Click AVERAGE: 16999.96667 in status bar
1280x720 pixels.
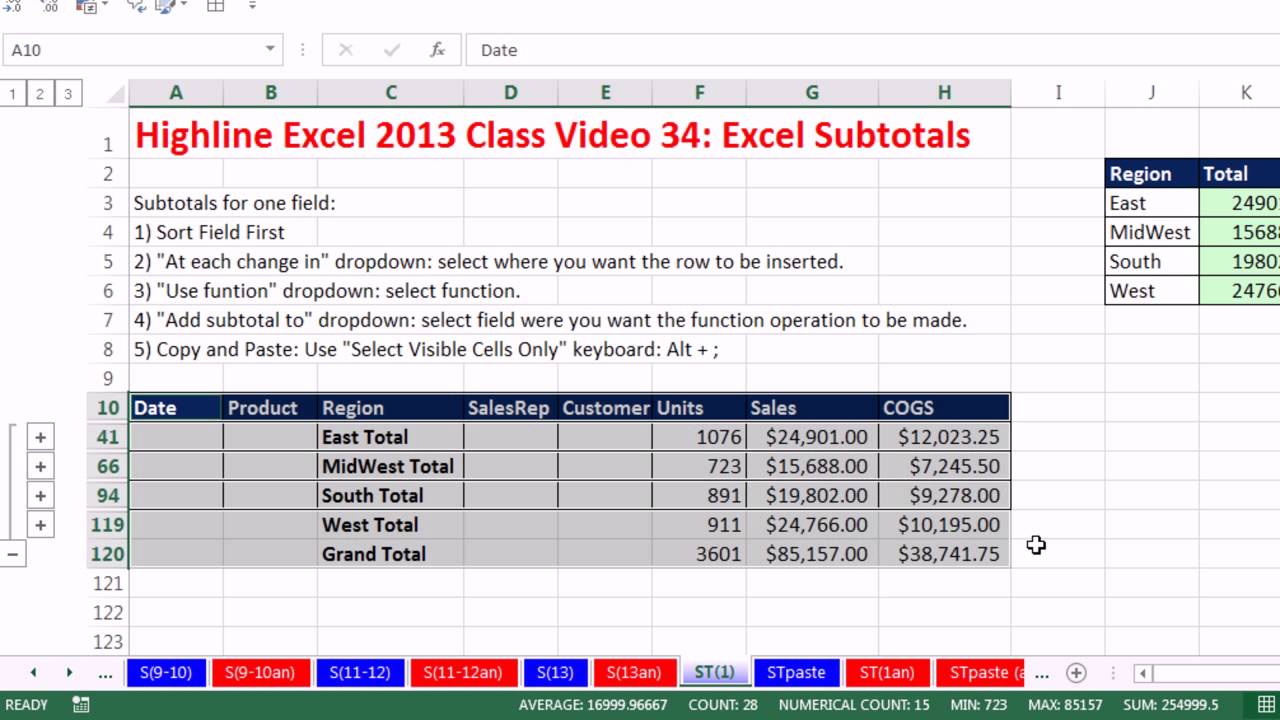[593, 705]
